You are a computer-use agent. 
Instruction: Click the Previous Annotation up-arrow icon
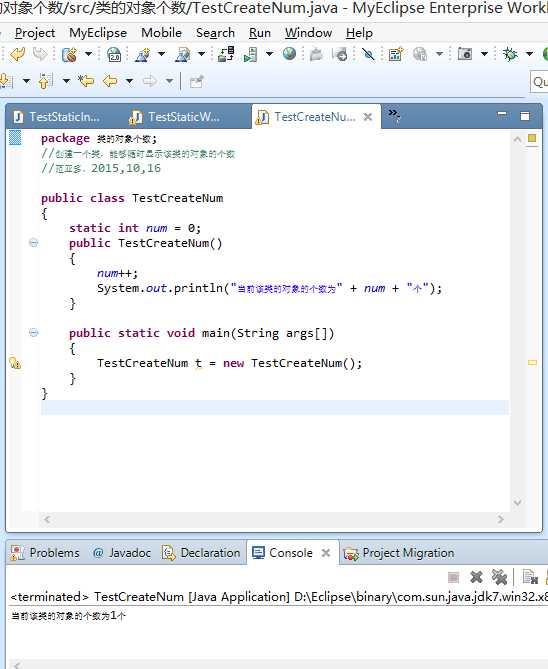point(45,81)
